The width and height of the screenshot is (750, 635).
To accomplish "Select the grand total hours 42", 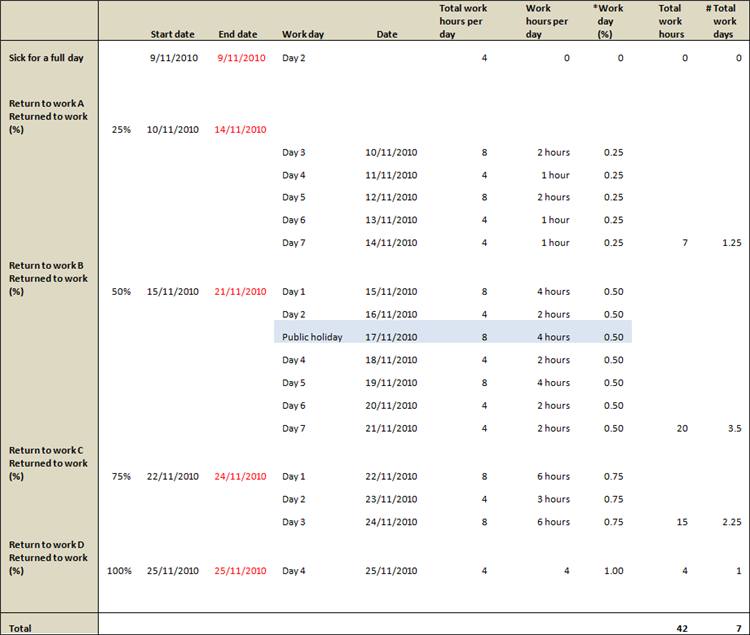I will click(x=683, y=629).
